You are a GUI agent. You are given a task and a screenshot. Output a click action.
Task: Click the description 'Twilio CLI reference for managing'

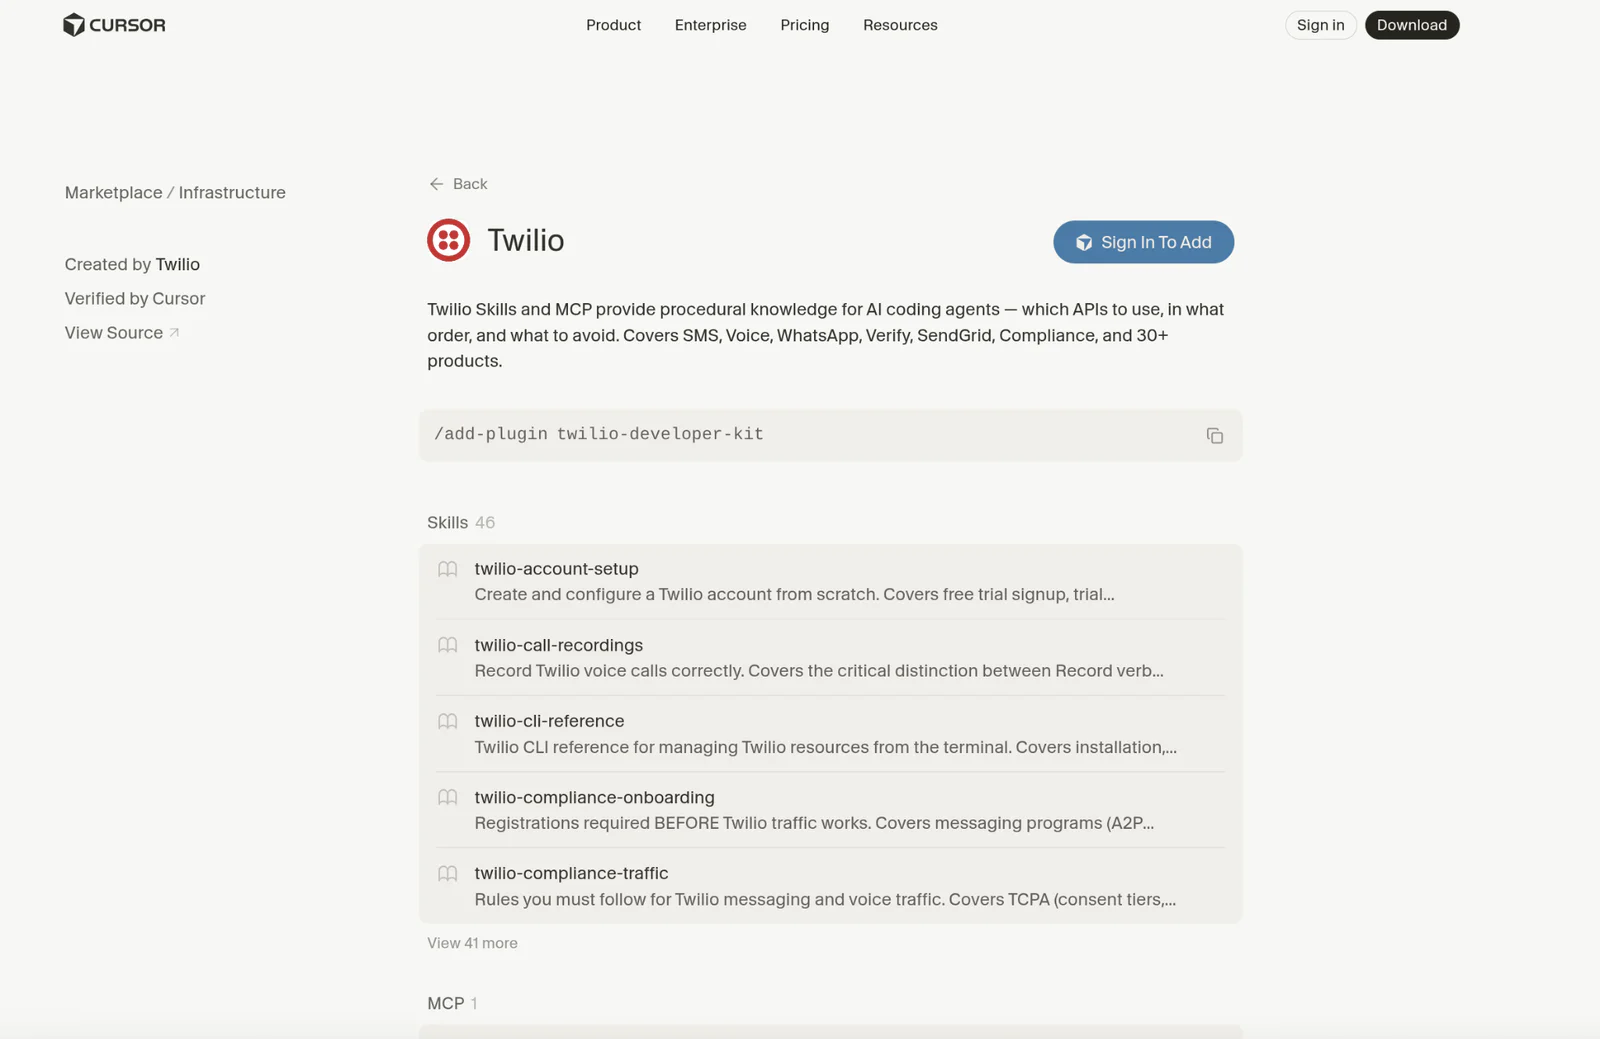825,747
